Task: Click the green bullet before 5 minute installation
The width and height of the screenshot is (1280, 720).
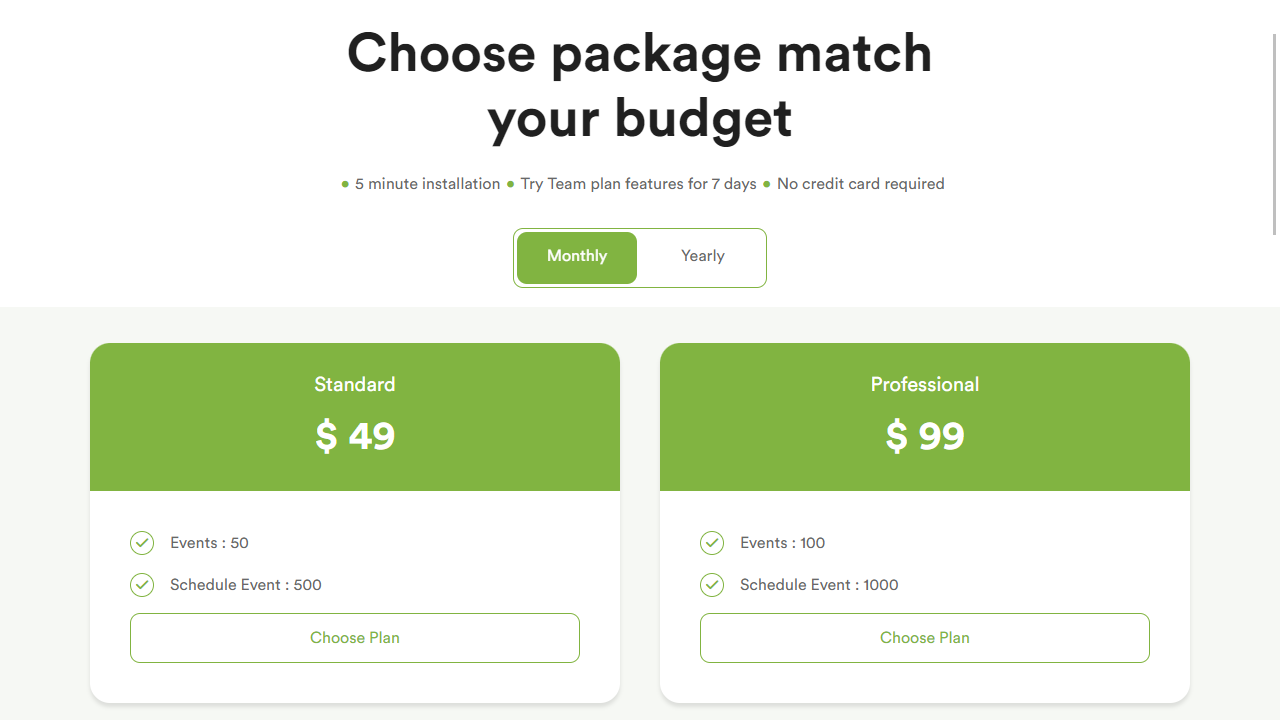Action: [x=345, y=184]
